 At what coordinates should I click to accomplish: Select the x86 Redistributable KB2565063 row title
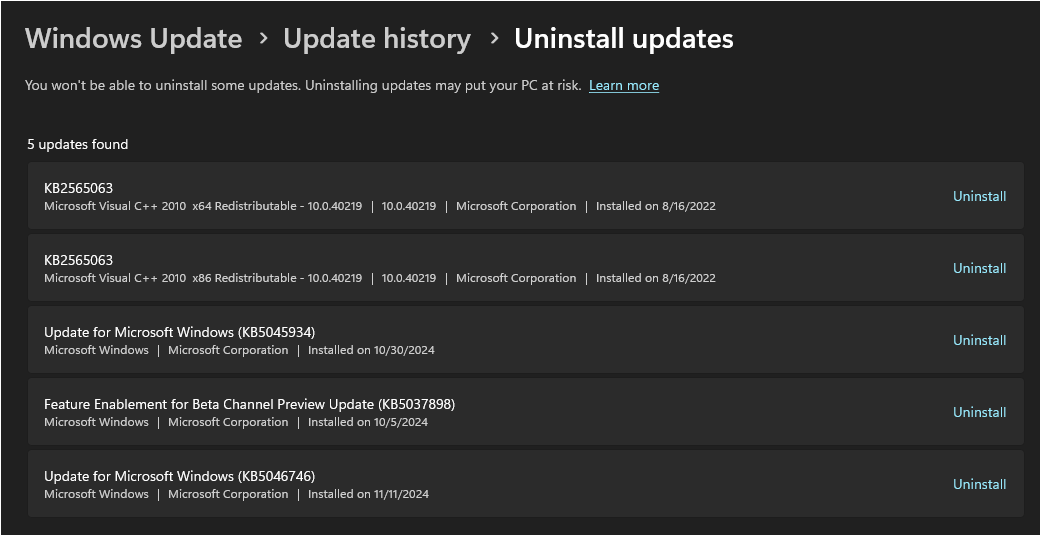pos(78,260)
